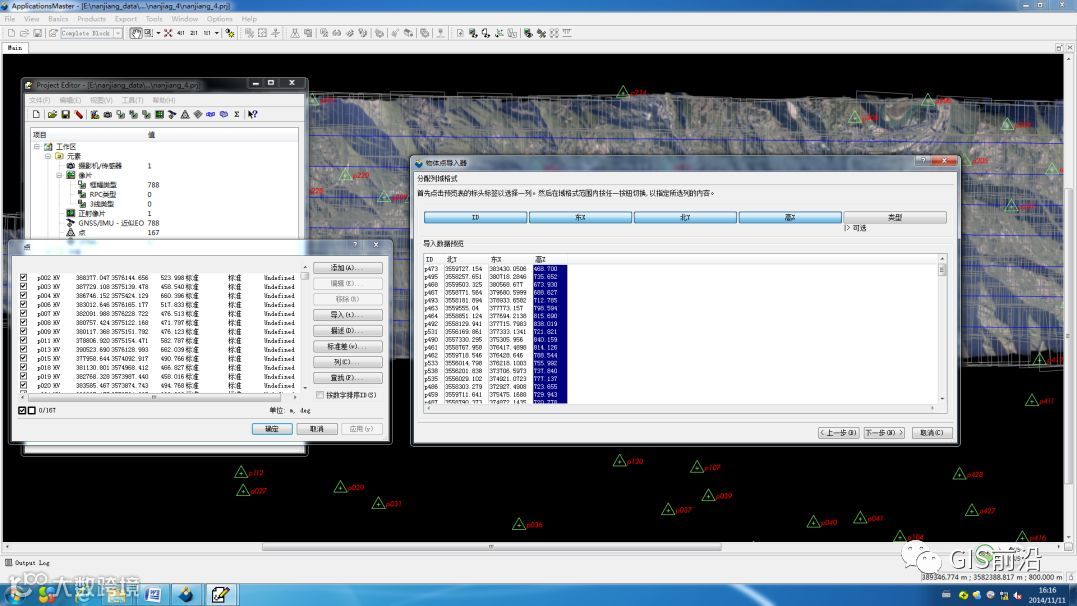The width and height of the screenshot is (1077, 606).
Task: Click the New file icon in ApplicationsMaster toolbar
Action: coord(11,33)
